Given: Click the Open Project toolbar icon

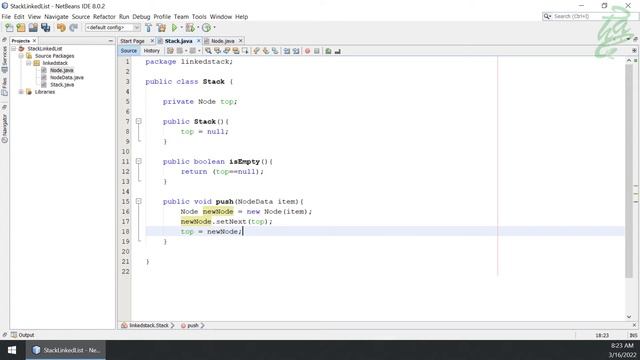Looking at the screenshot, I should 33,27.
